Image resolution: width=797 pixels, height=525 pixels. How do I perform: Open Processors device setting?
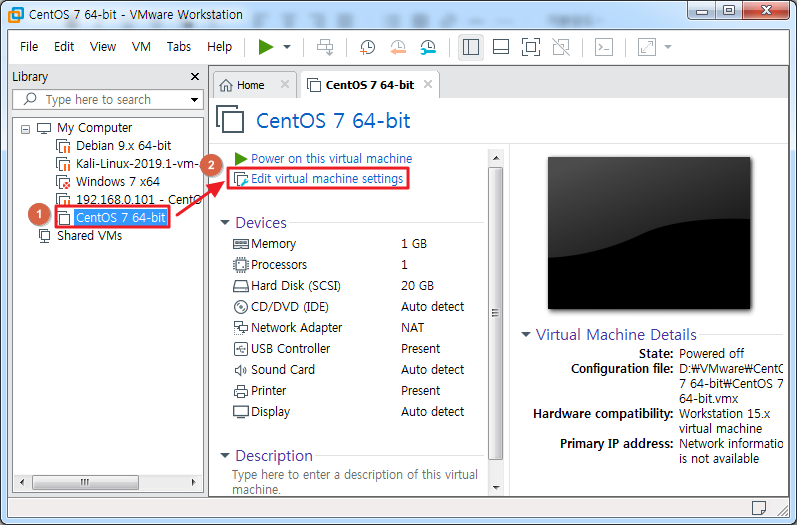tap(279, 265)
